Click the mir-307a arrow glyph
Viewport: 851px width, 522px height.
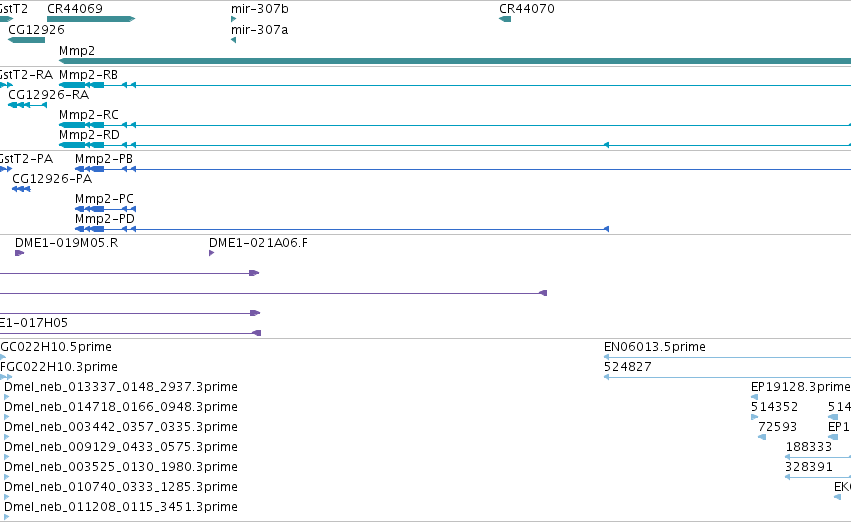pos(233,40)
